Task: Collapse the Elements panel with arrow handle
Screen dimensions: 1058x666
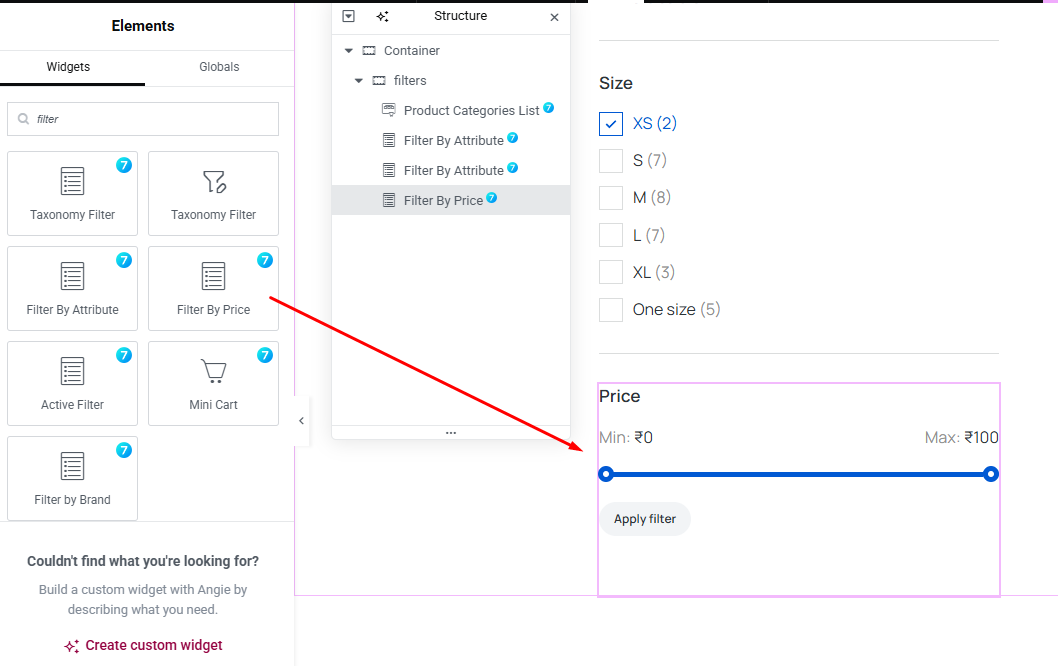Action: pyautogui.click(x=302, y=421)
